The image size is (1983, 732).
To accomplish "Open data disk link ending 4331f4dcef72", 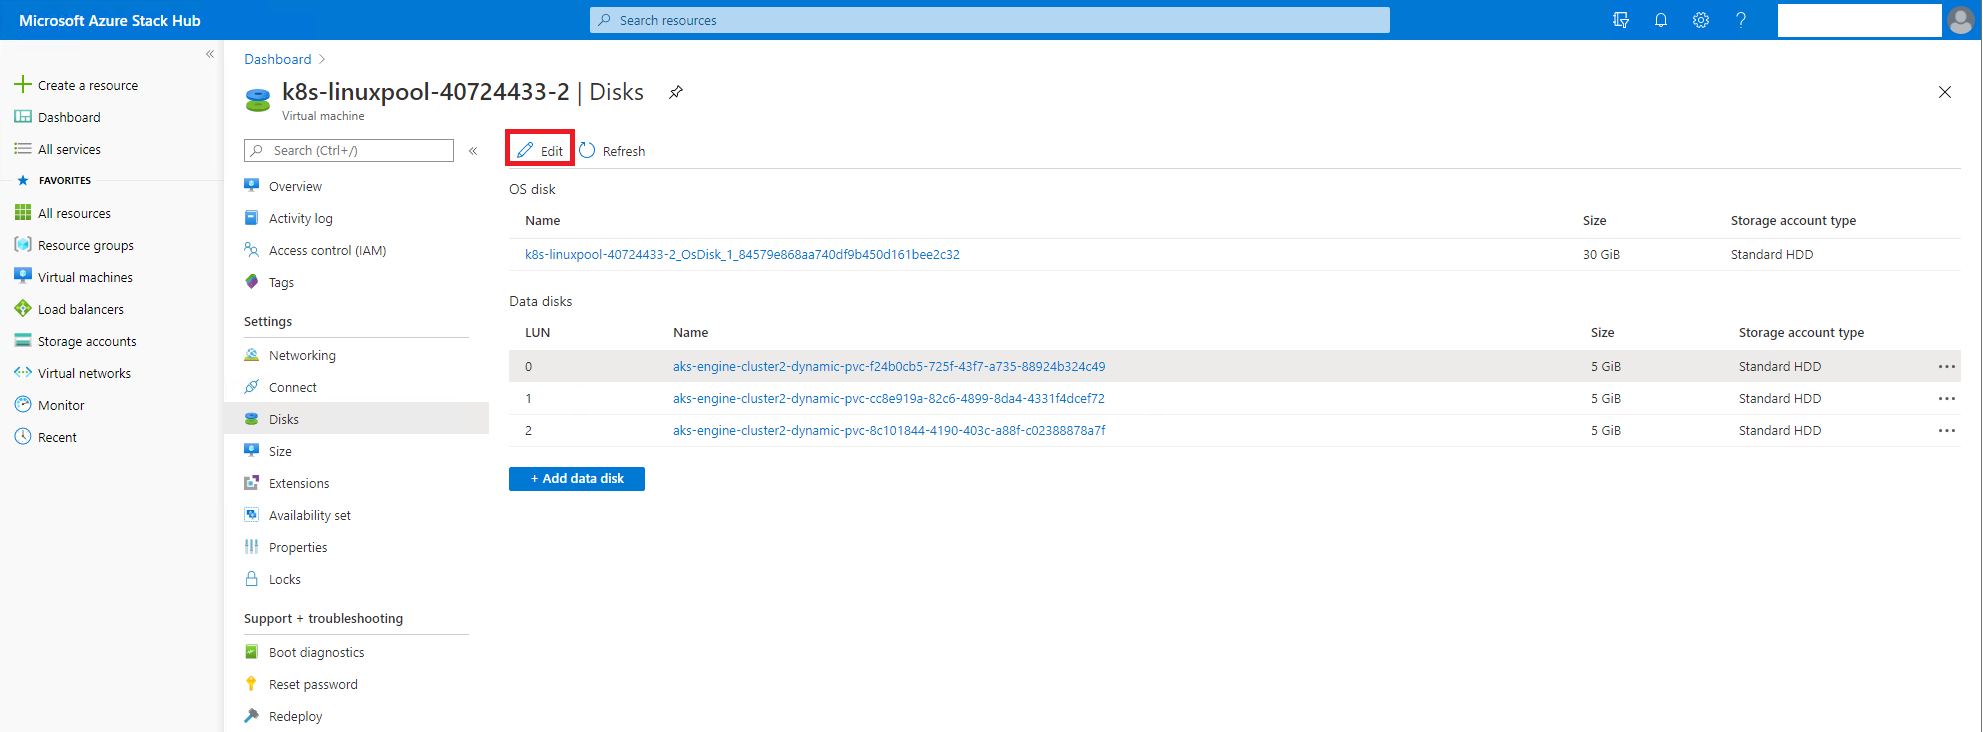I will point(889,398).
